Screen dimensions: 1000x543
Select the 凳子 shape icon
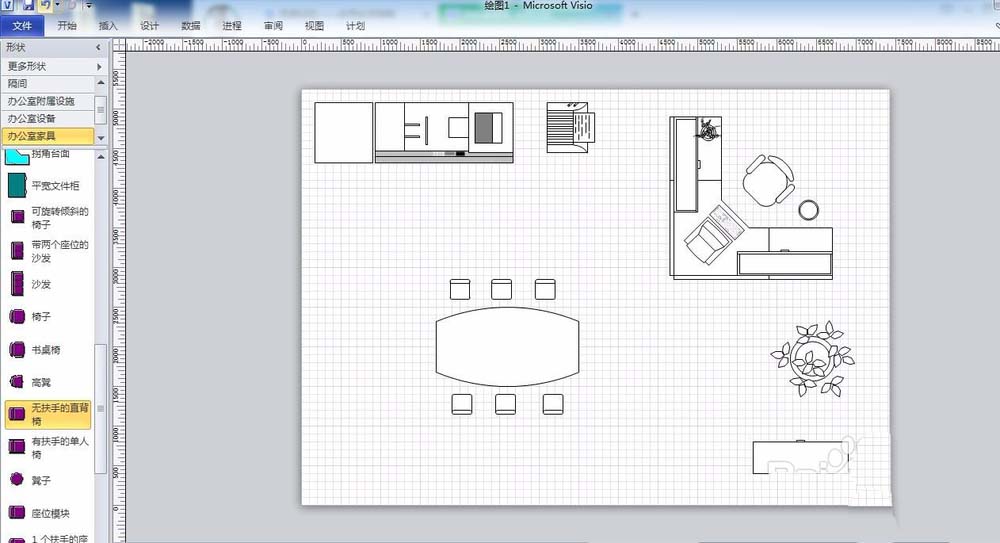pyautogui.click(x=17, y=479)
